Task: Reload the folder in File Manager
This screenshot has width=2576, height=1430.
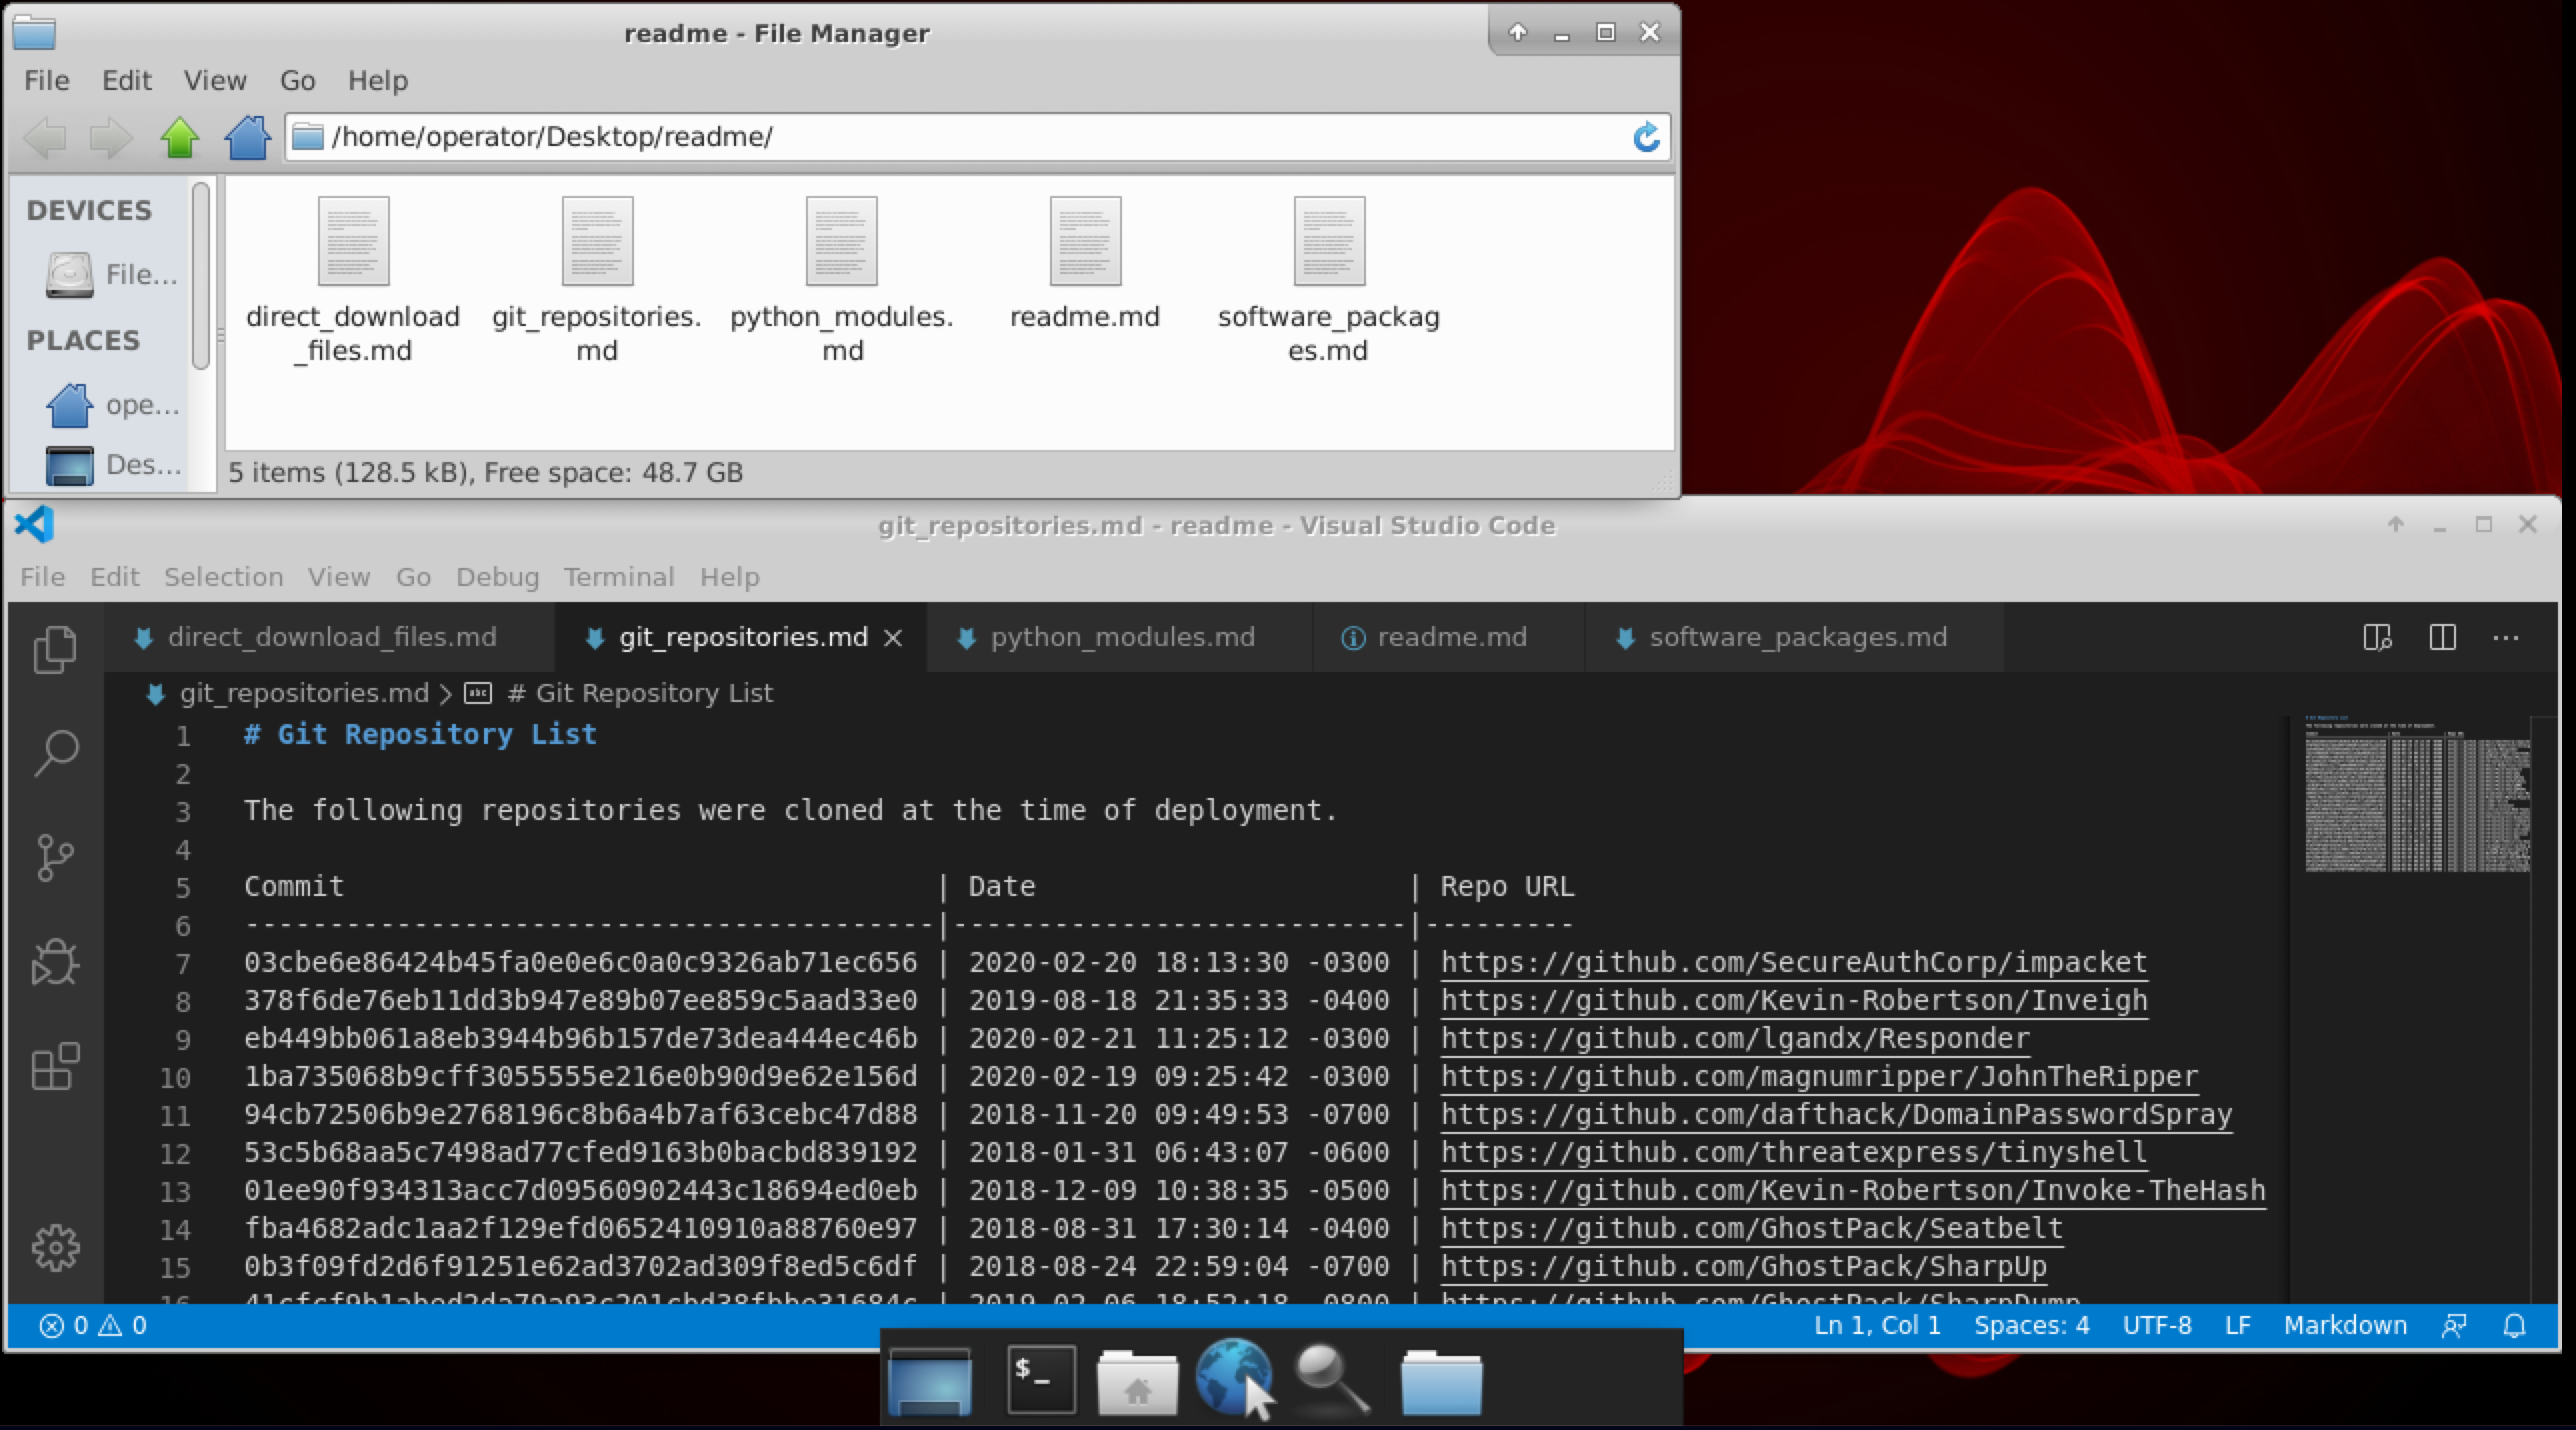Action: click(1646, 137)
